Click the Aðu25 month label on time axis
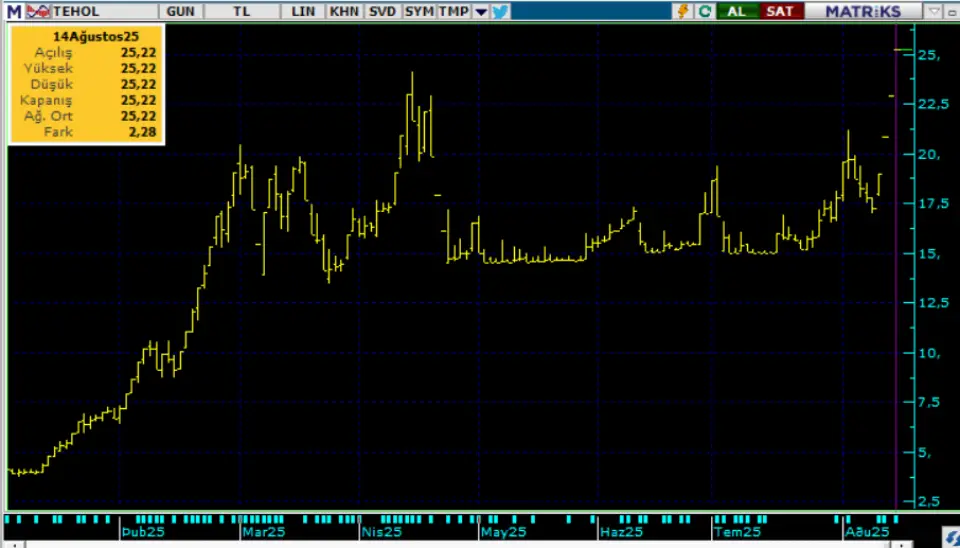 [x=867, y=531]
